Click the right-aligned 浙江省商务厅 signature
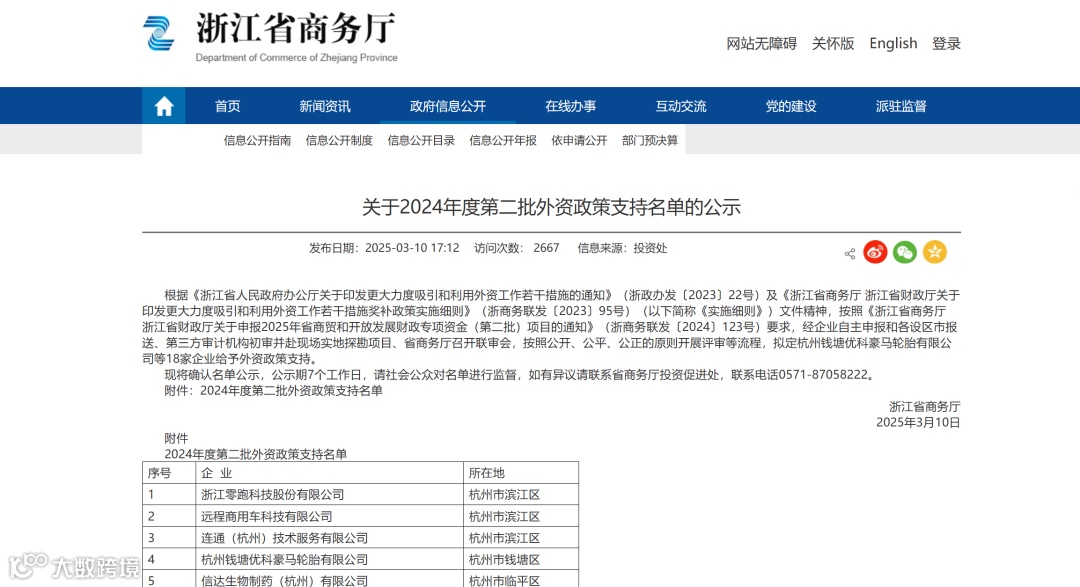 [924, 406]
